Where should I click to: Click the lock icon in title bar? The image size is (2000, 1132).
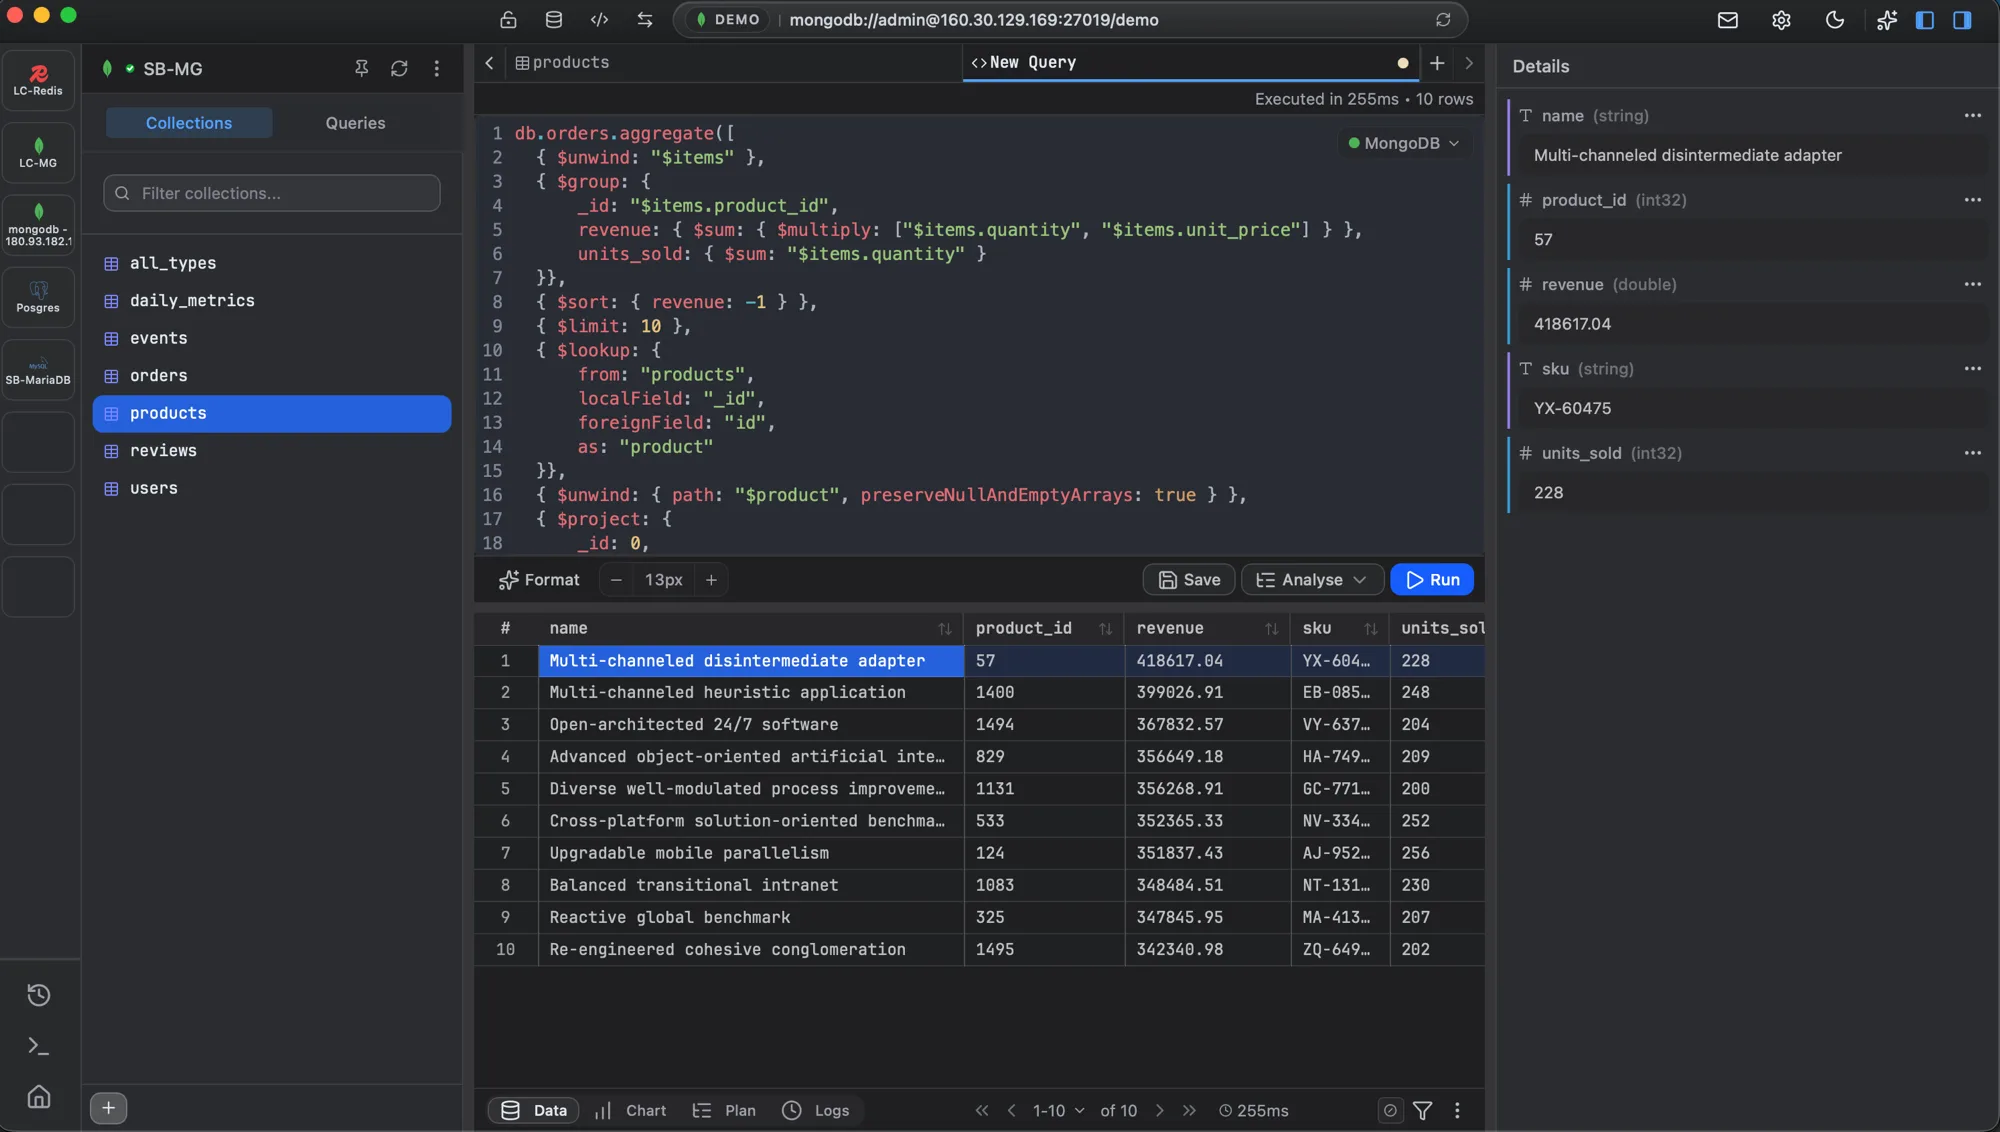pos(508,19)
